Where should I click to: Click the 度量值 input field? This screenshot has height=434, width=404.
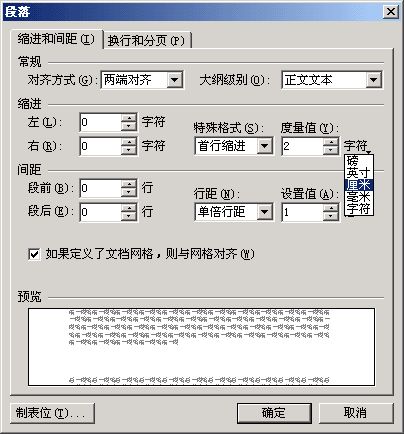[302, 146]
